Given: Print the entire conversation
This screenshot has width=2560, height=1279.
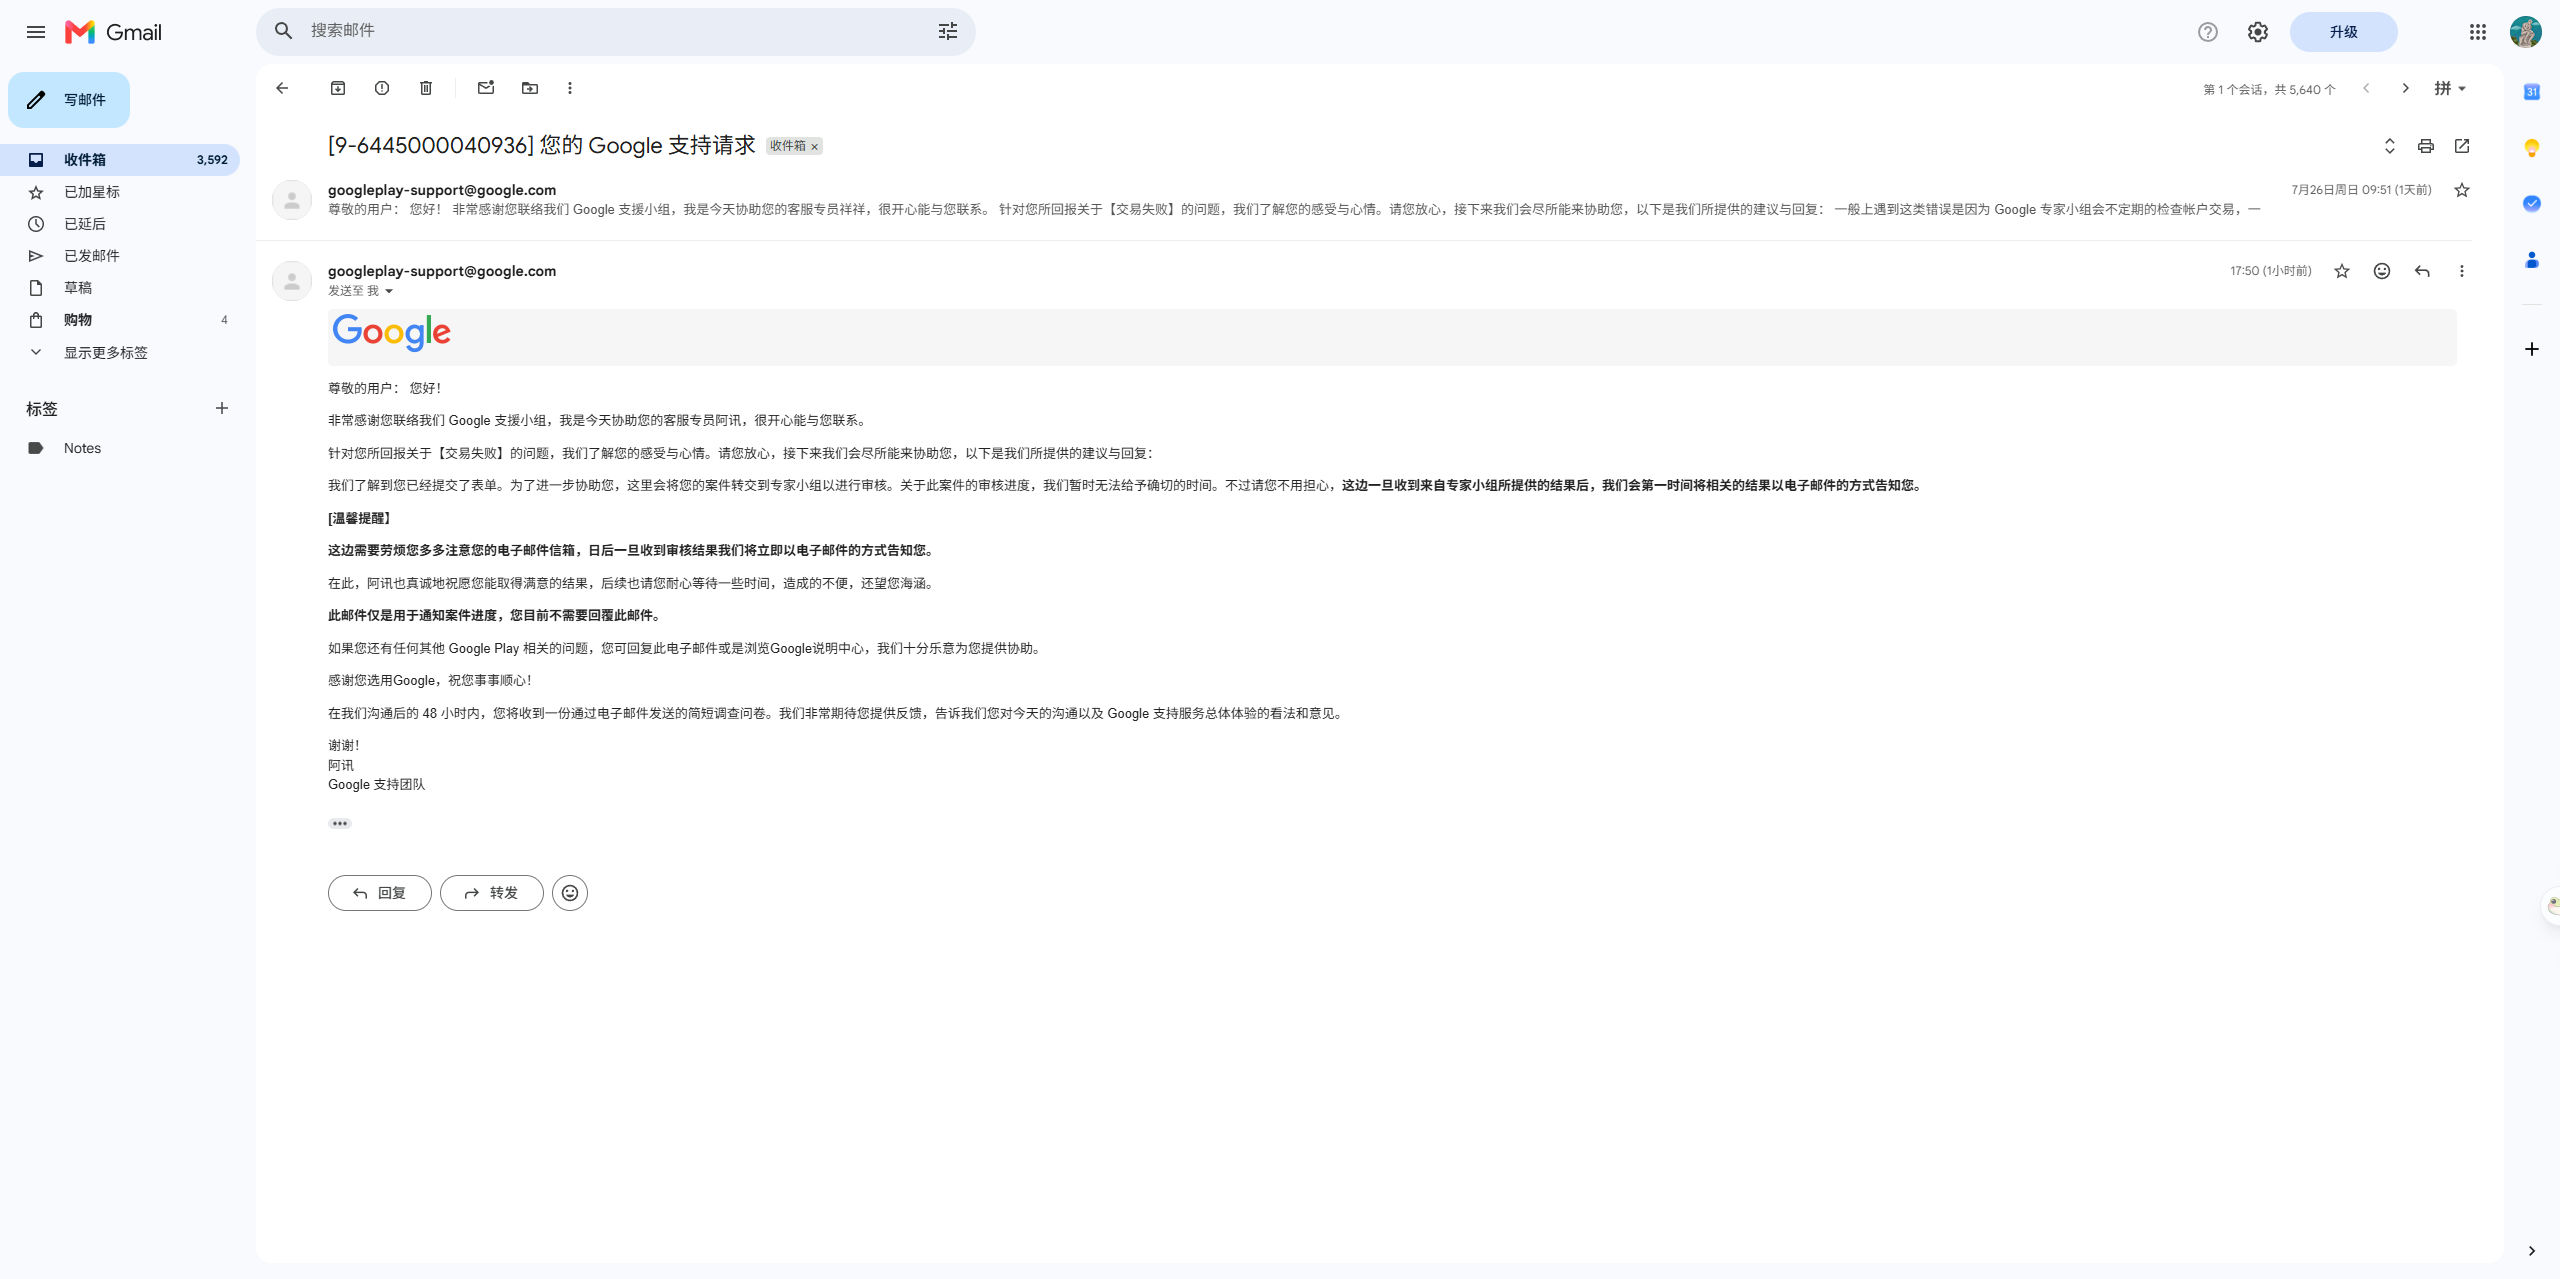Looking at the screenshot, I should [x=2426, y=146].
